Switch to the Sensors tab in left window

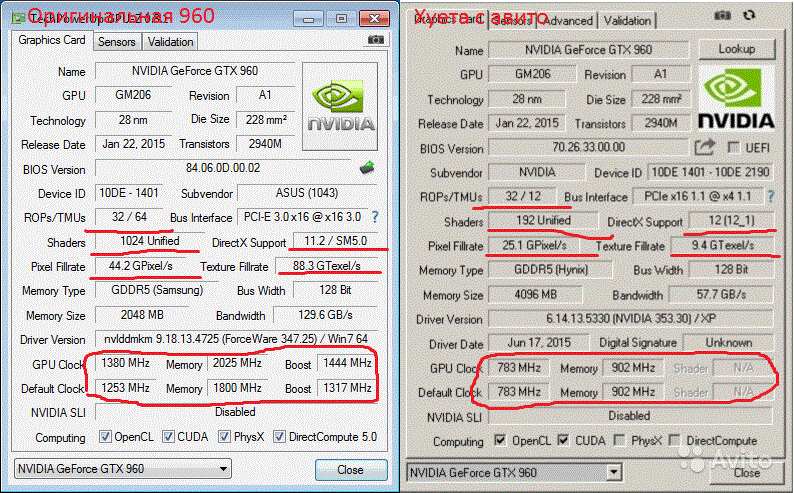click(x=117, y=42)
